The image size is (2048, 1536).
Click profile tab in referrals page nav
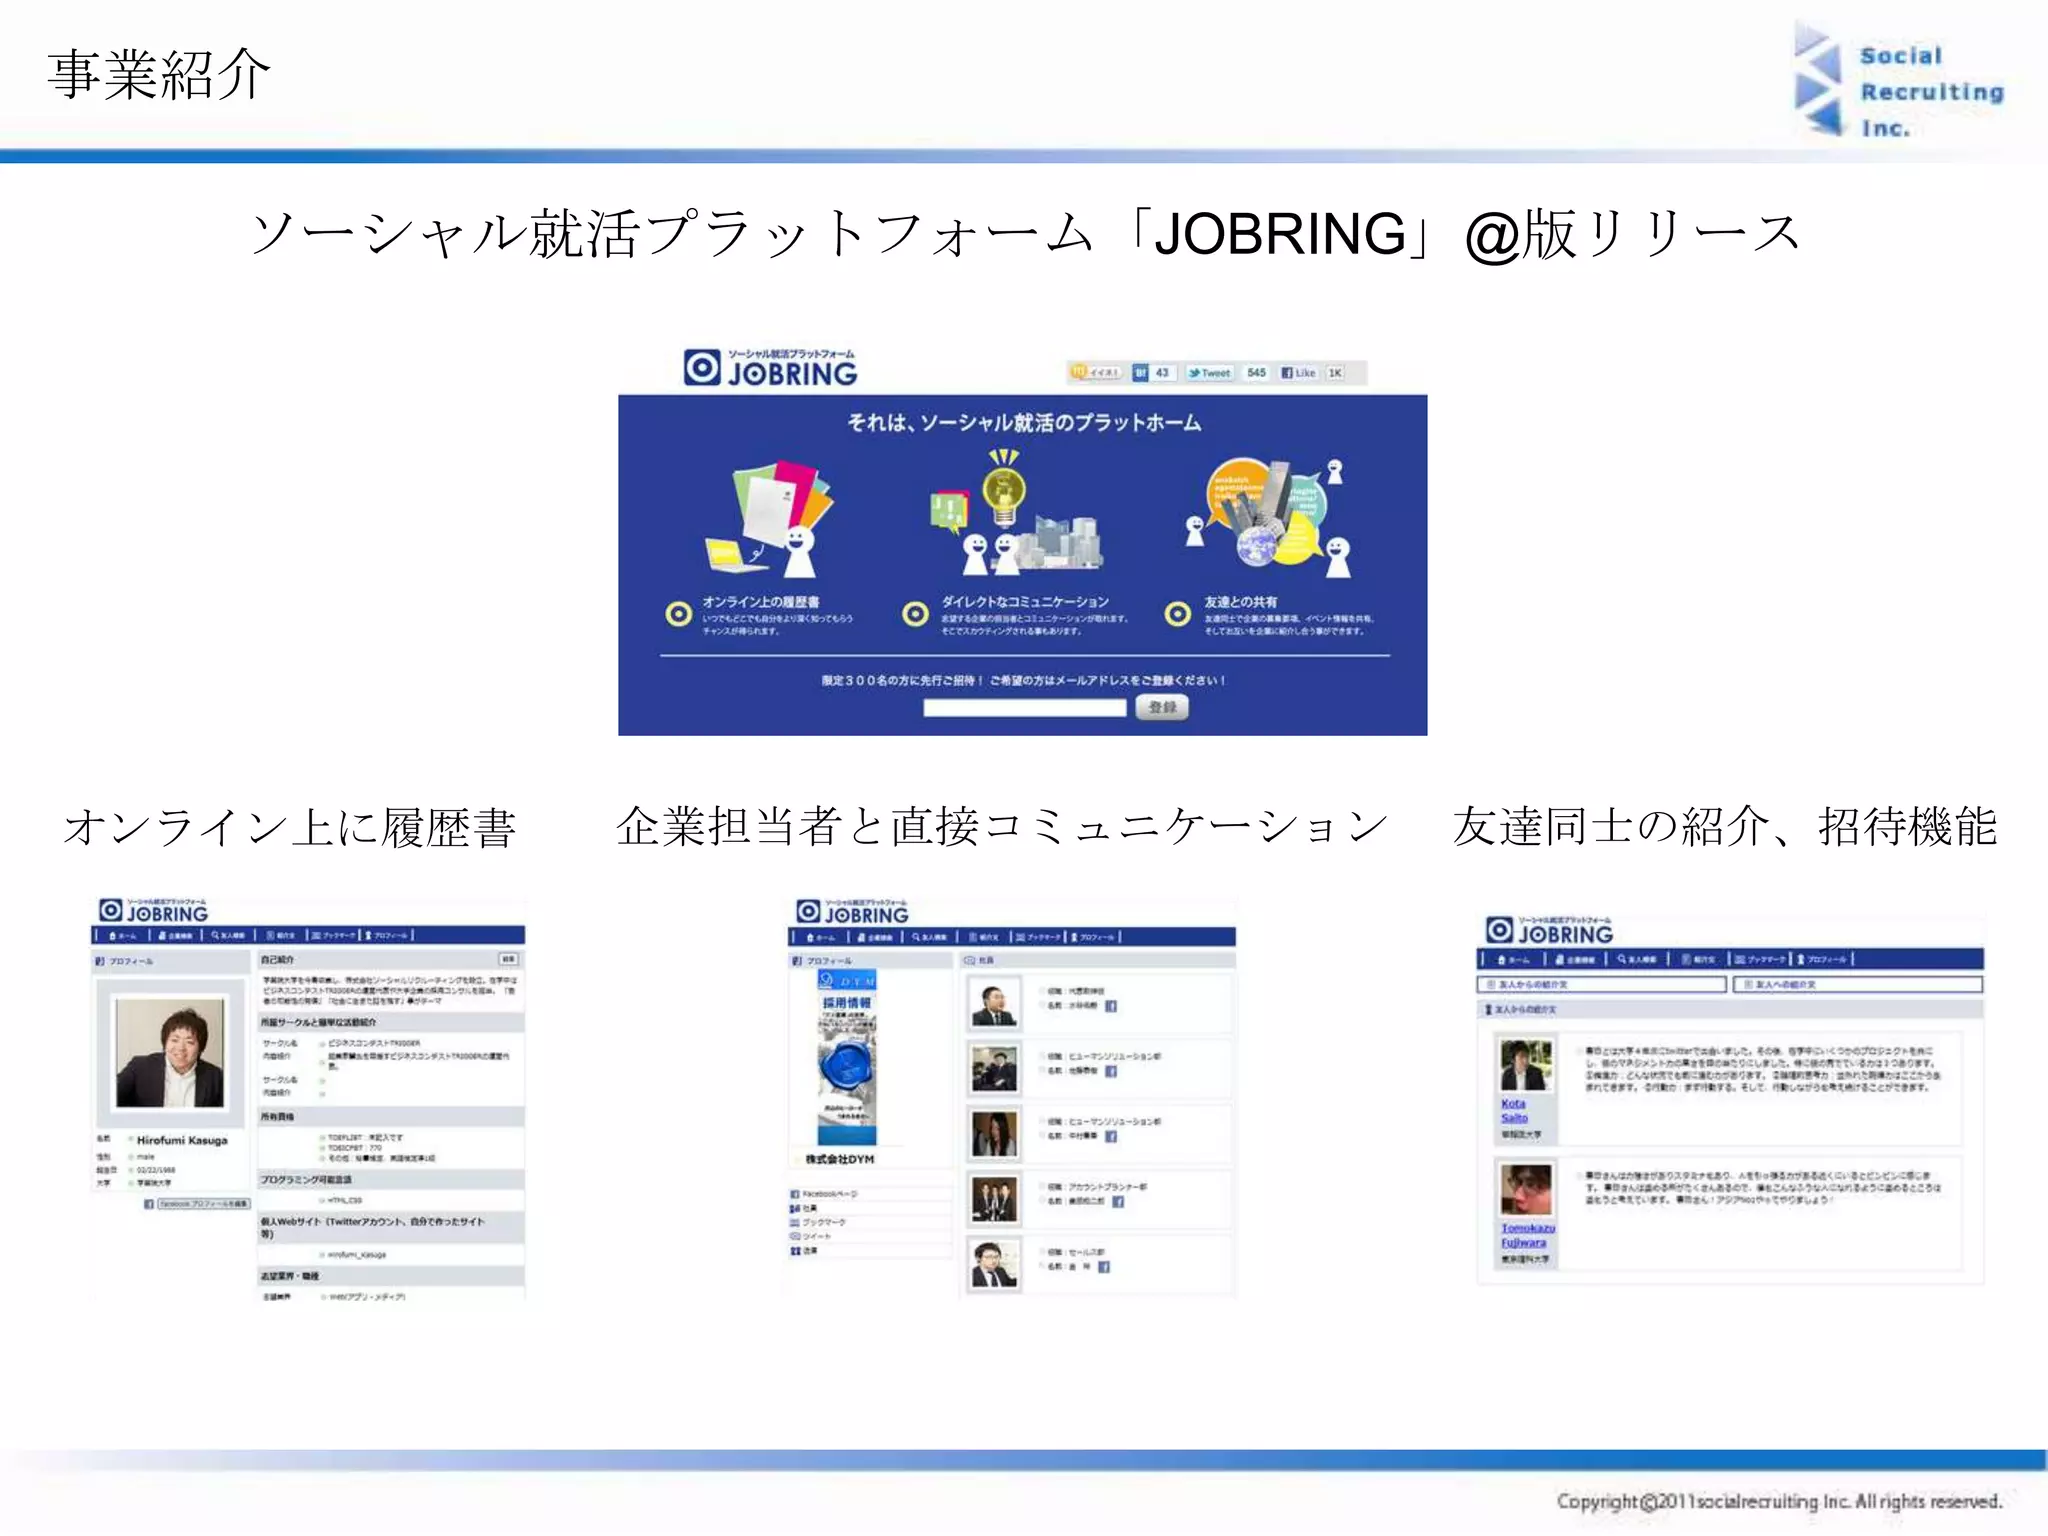pos(1820,959)
